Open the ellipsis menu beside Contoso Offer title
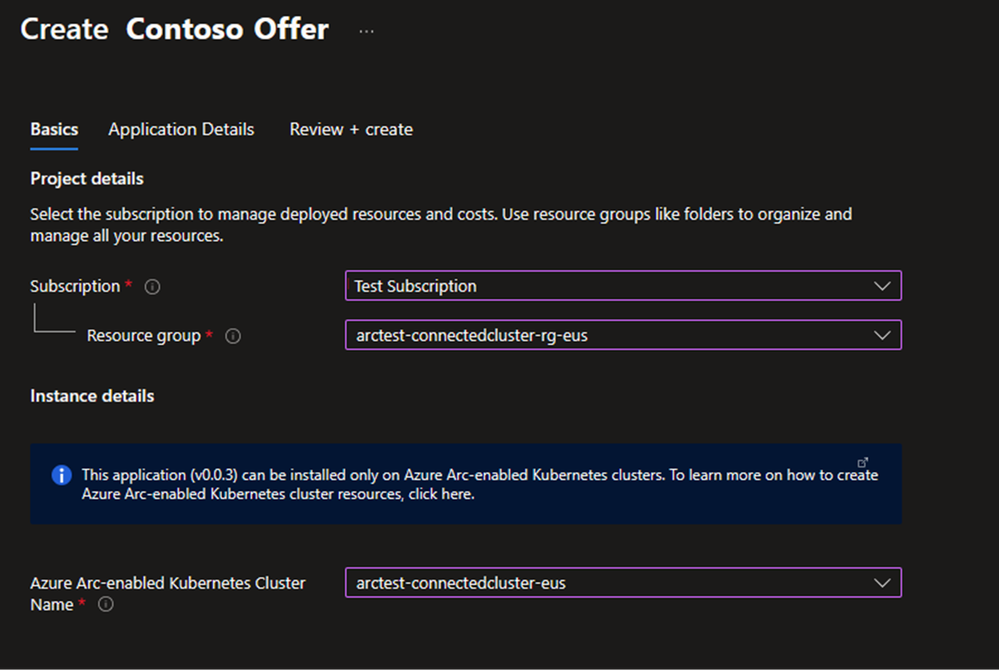The height and width of the screenshot is (670, 999). tap(367, 31)
